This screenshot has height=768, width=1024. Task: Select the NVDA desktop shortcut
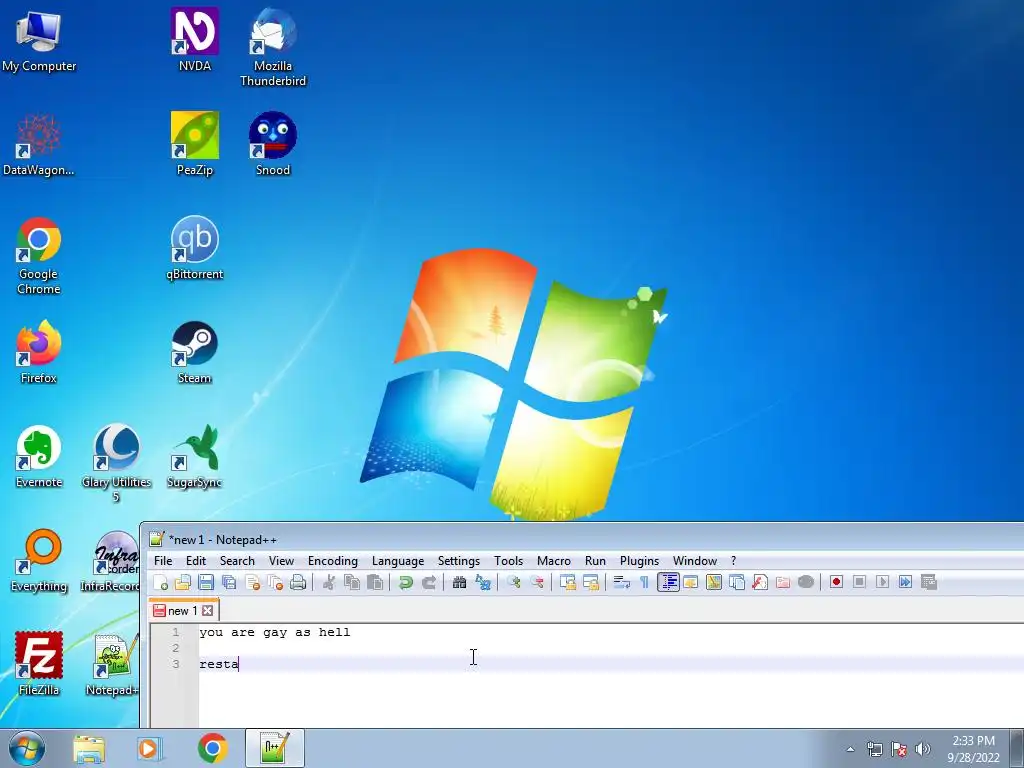(x=195, y=39)
